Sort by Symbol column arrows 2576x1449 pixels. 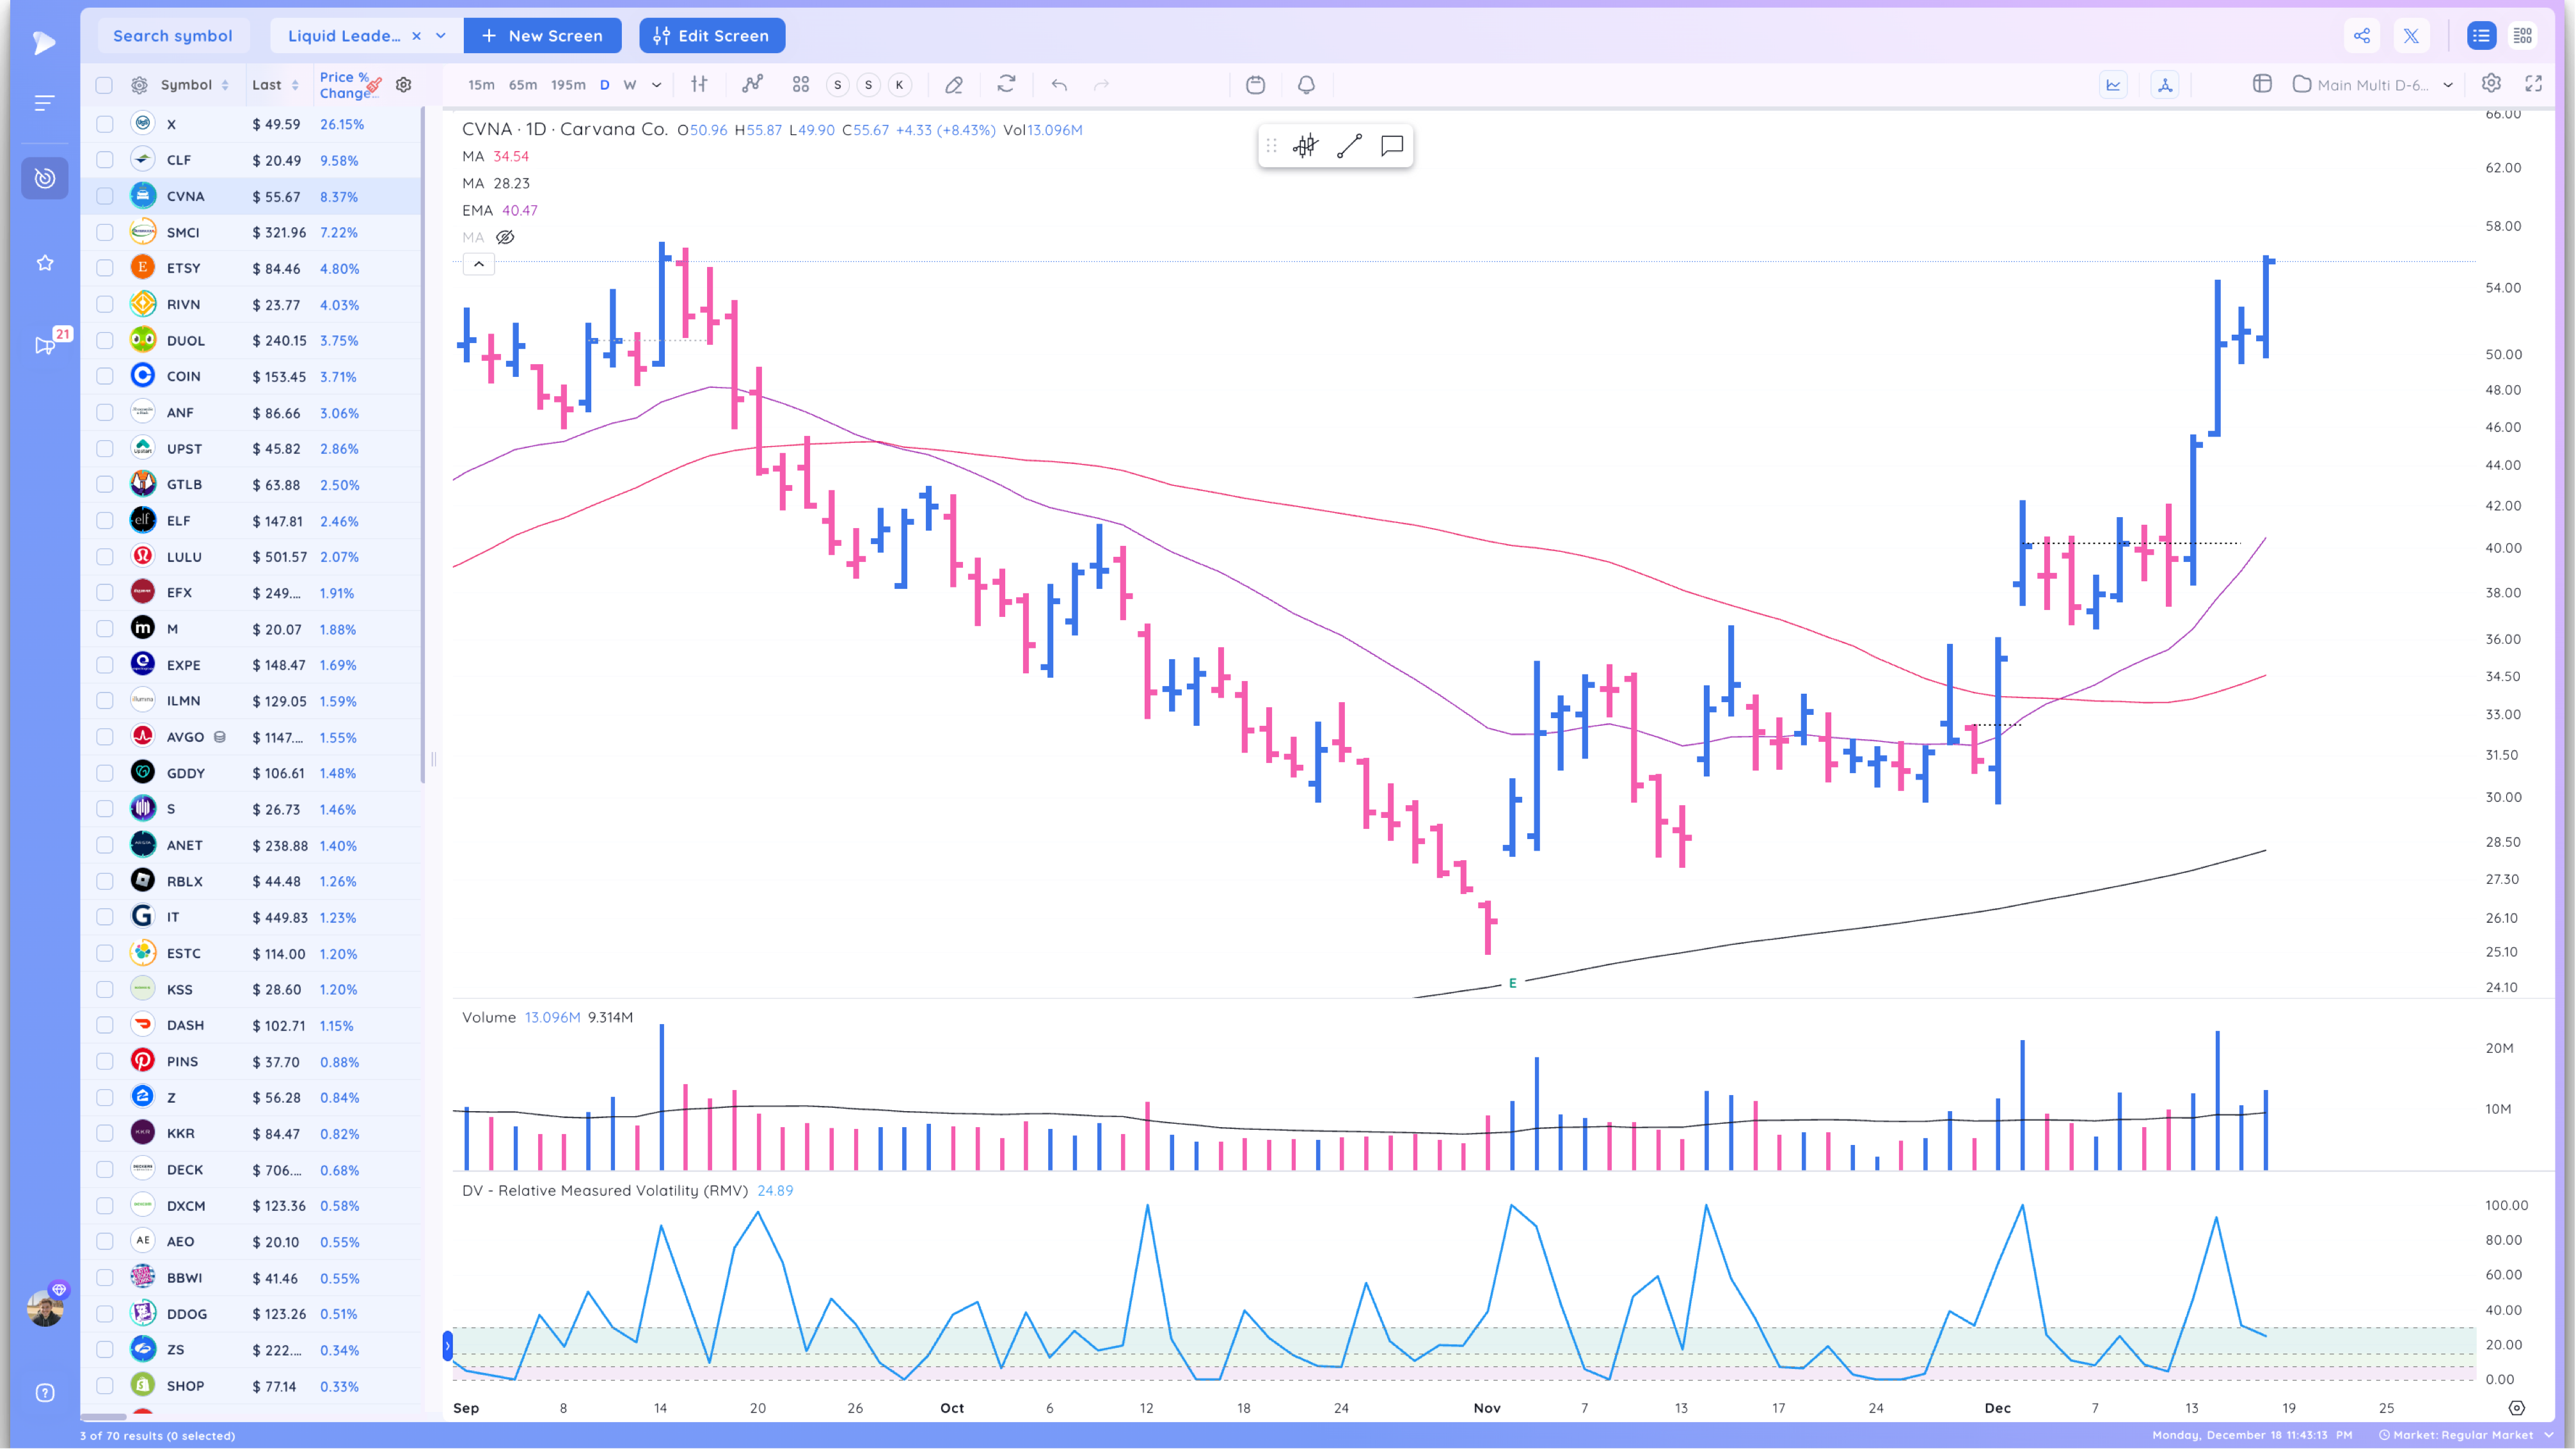pos(225,85)
